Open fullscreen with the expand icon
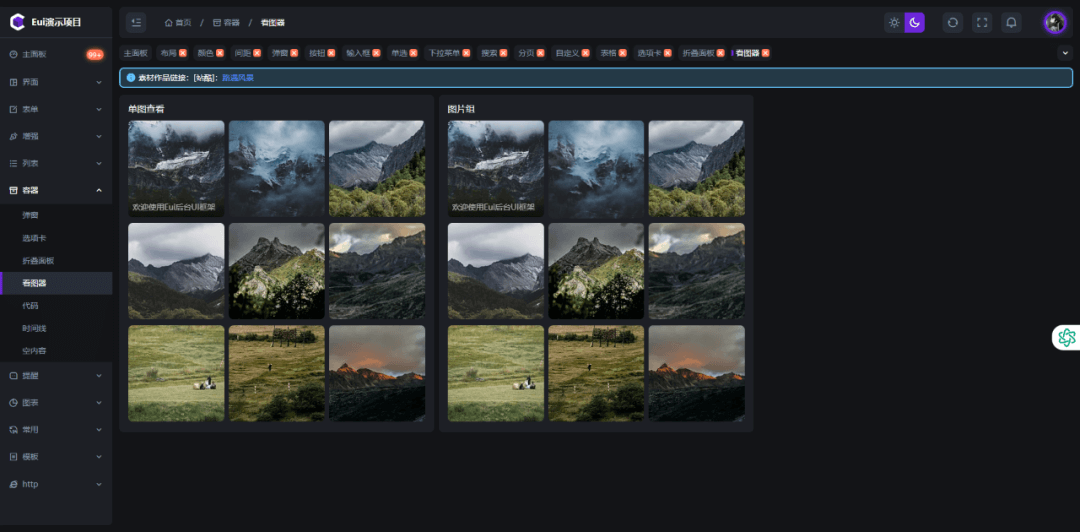The height and width of the screenshot is (532, 1080). pos(982,23)
